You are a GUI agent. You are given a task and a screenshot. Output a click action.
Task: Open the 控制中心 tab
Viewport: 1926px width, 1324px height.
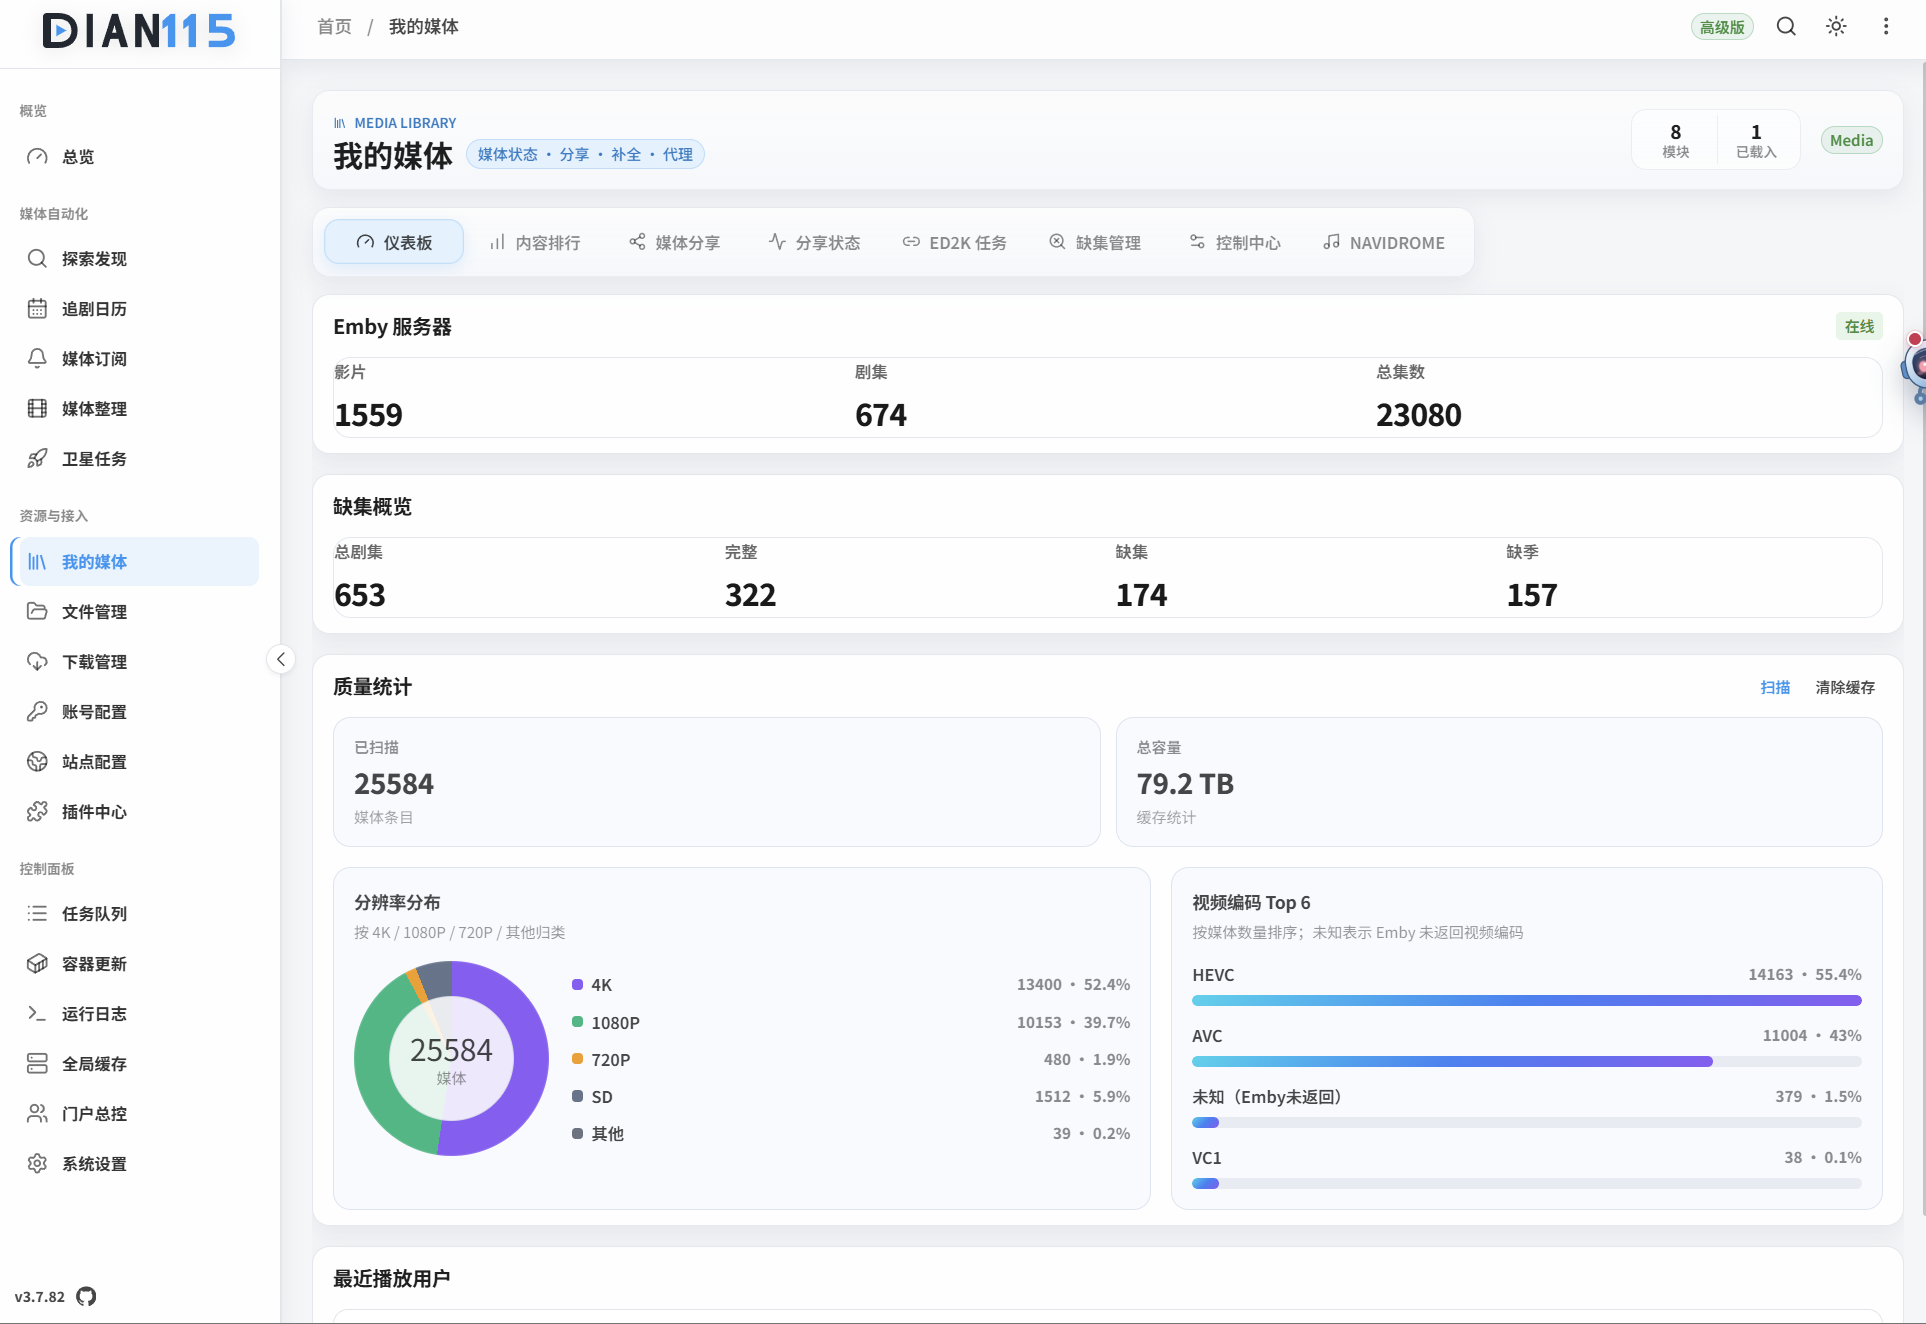point(1235,243)
